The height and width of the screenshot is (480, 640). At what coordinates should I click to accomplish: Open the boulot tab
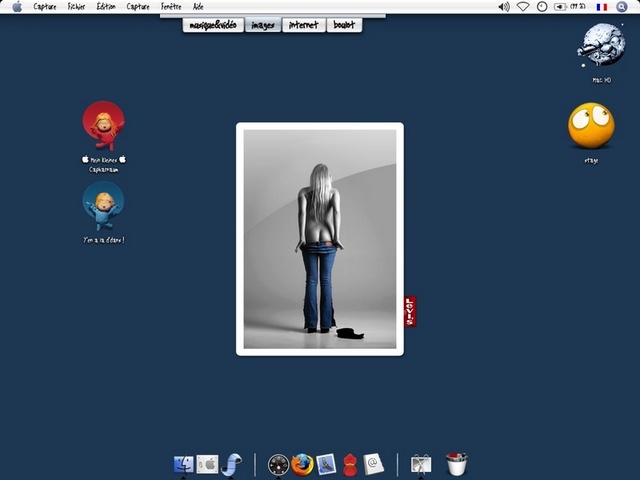[x=344, y=25]
